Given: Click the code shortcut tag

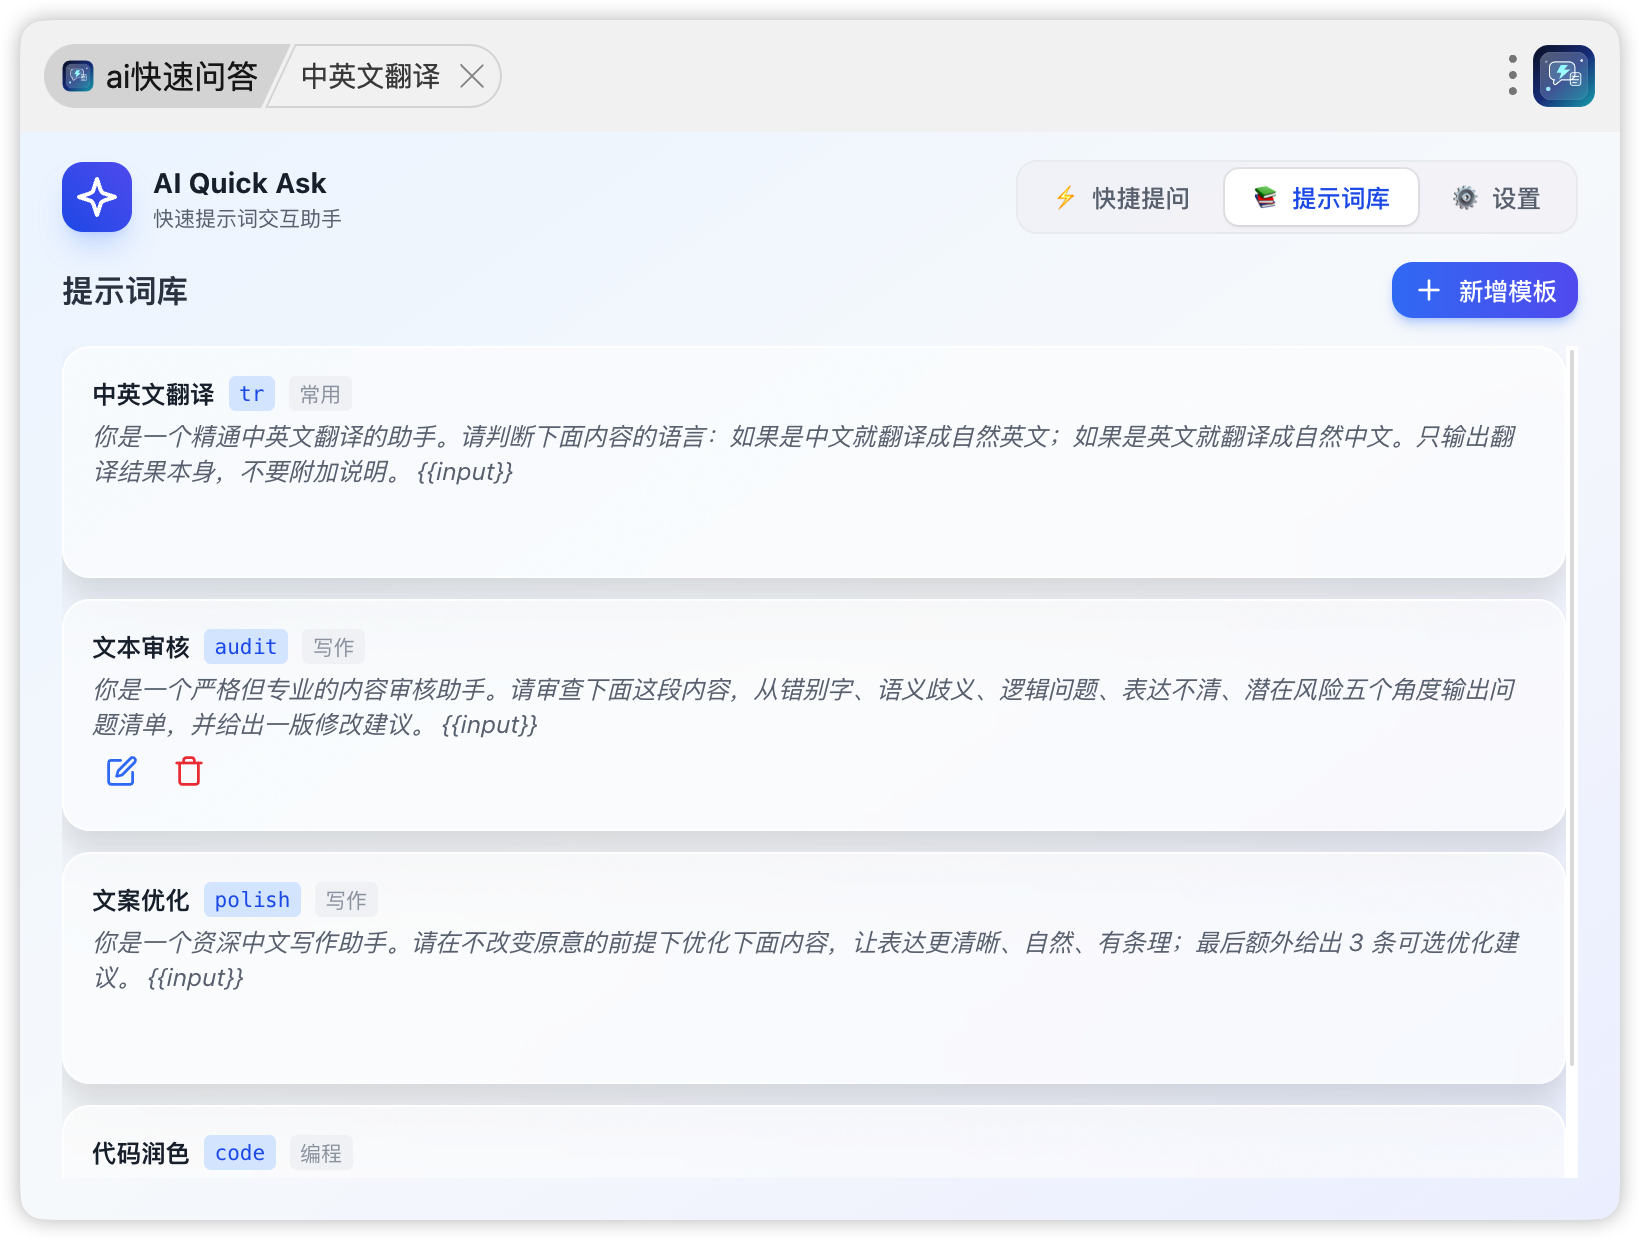Looking at the screenshot, I should tap(240, 1153).
